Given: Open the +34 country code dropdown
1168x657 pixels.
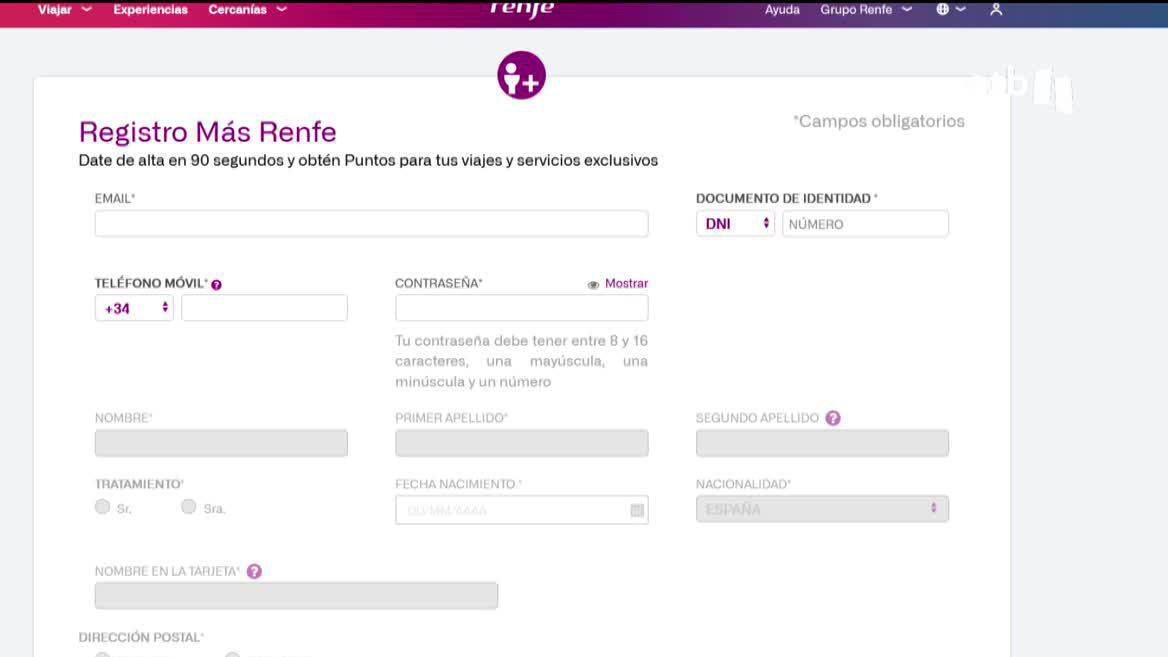Looking at the screenshot, I should tap(134, 308).
